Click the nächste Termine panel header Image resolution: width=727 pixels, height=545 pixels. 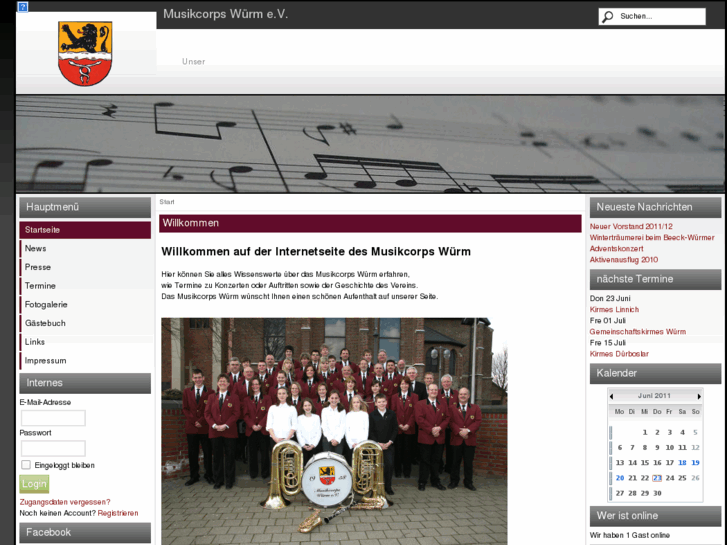tap(655, 279)
